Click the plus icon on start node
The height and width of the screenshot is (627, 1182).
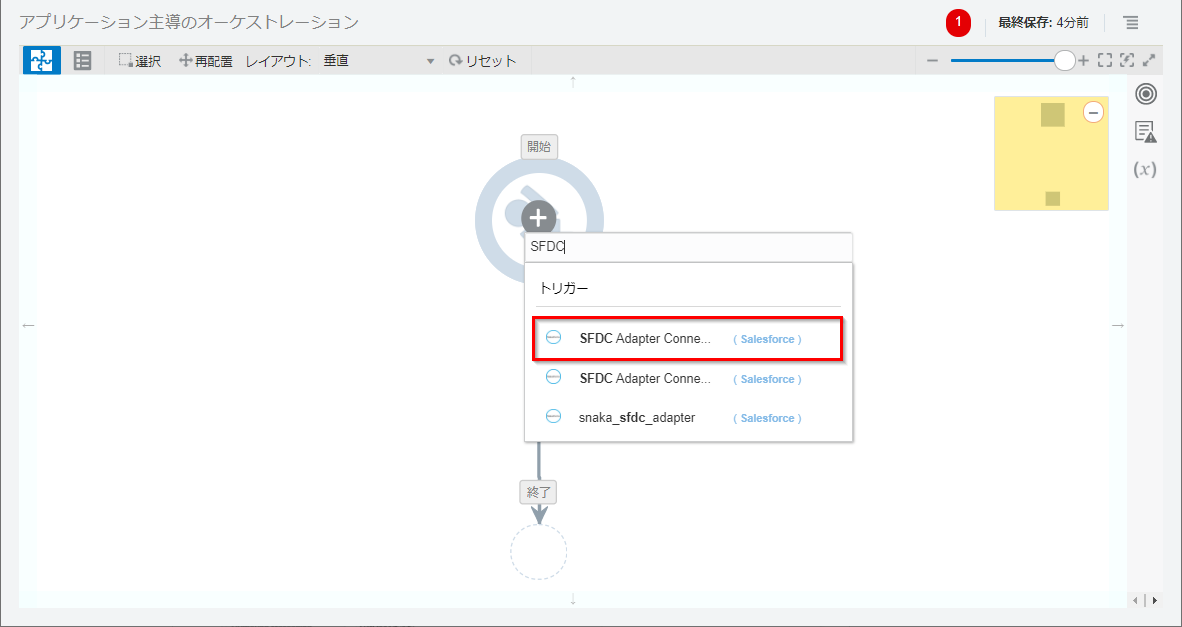(538, 217)
